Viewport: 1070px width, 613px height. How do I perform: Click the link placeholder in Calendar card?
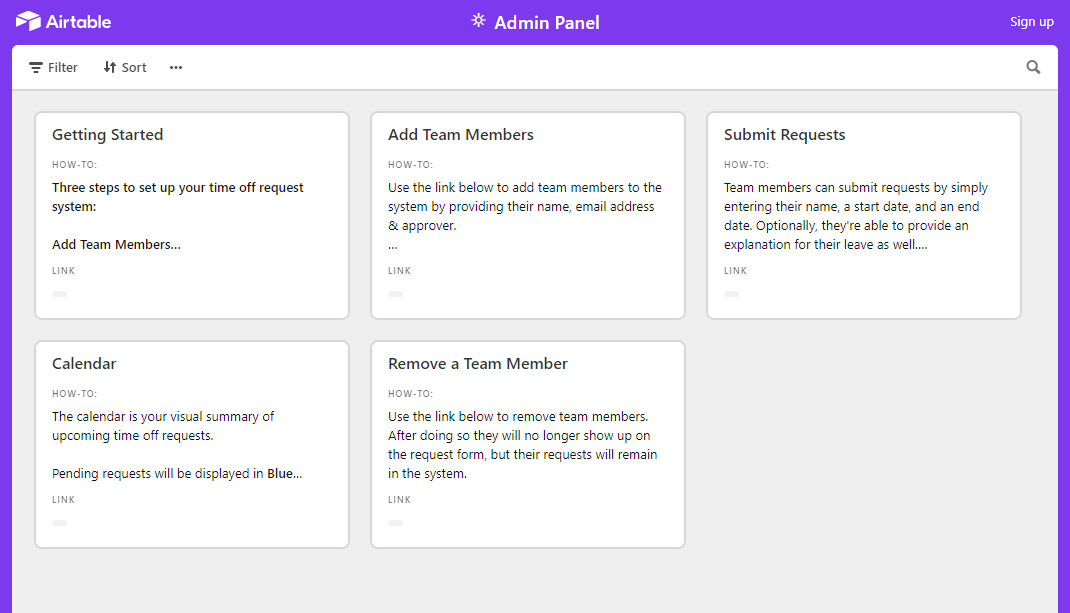coord(60,523)
